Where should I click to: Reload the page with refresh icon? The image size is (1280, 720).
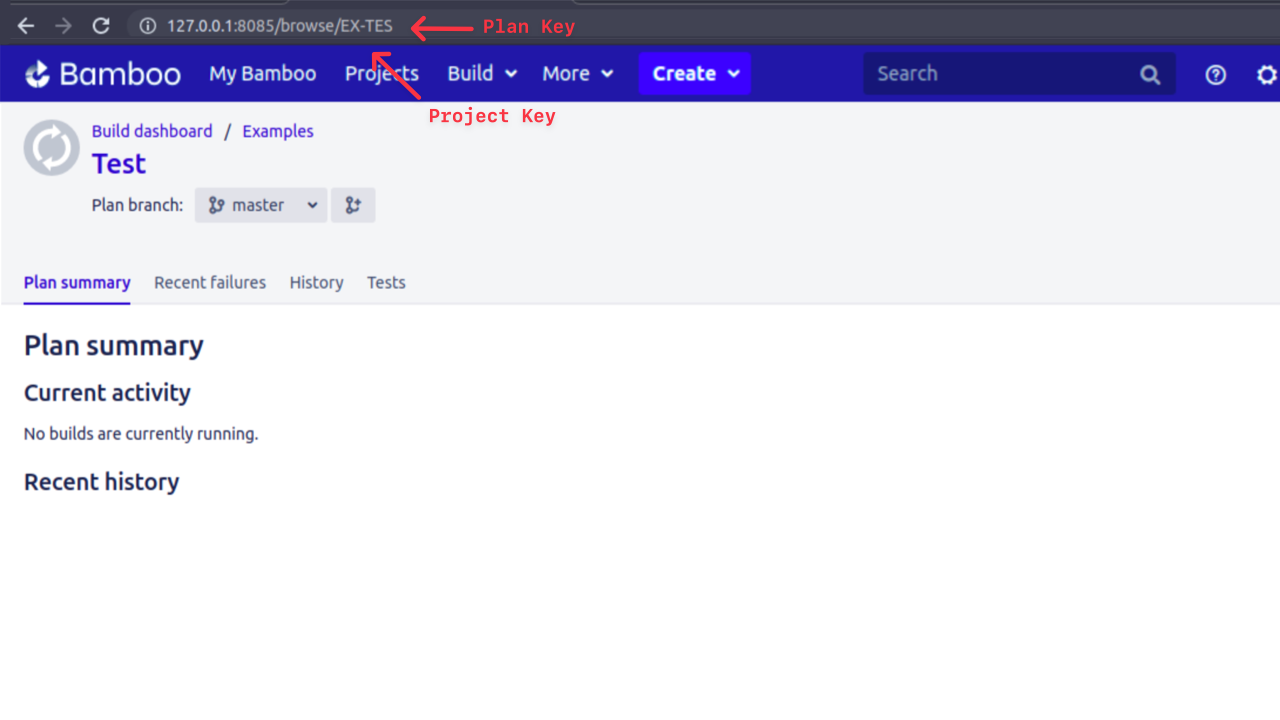101,26
